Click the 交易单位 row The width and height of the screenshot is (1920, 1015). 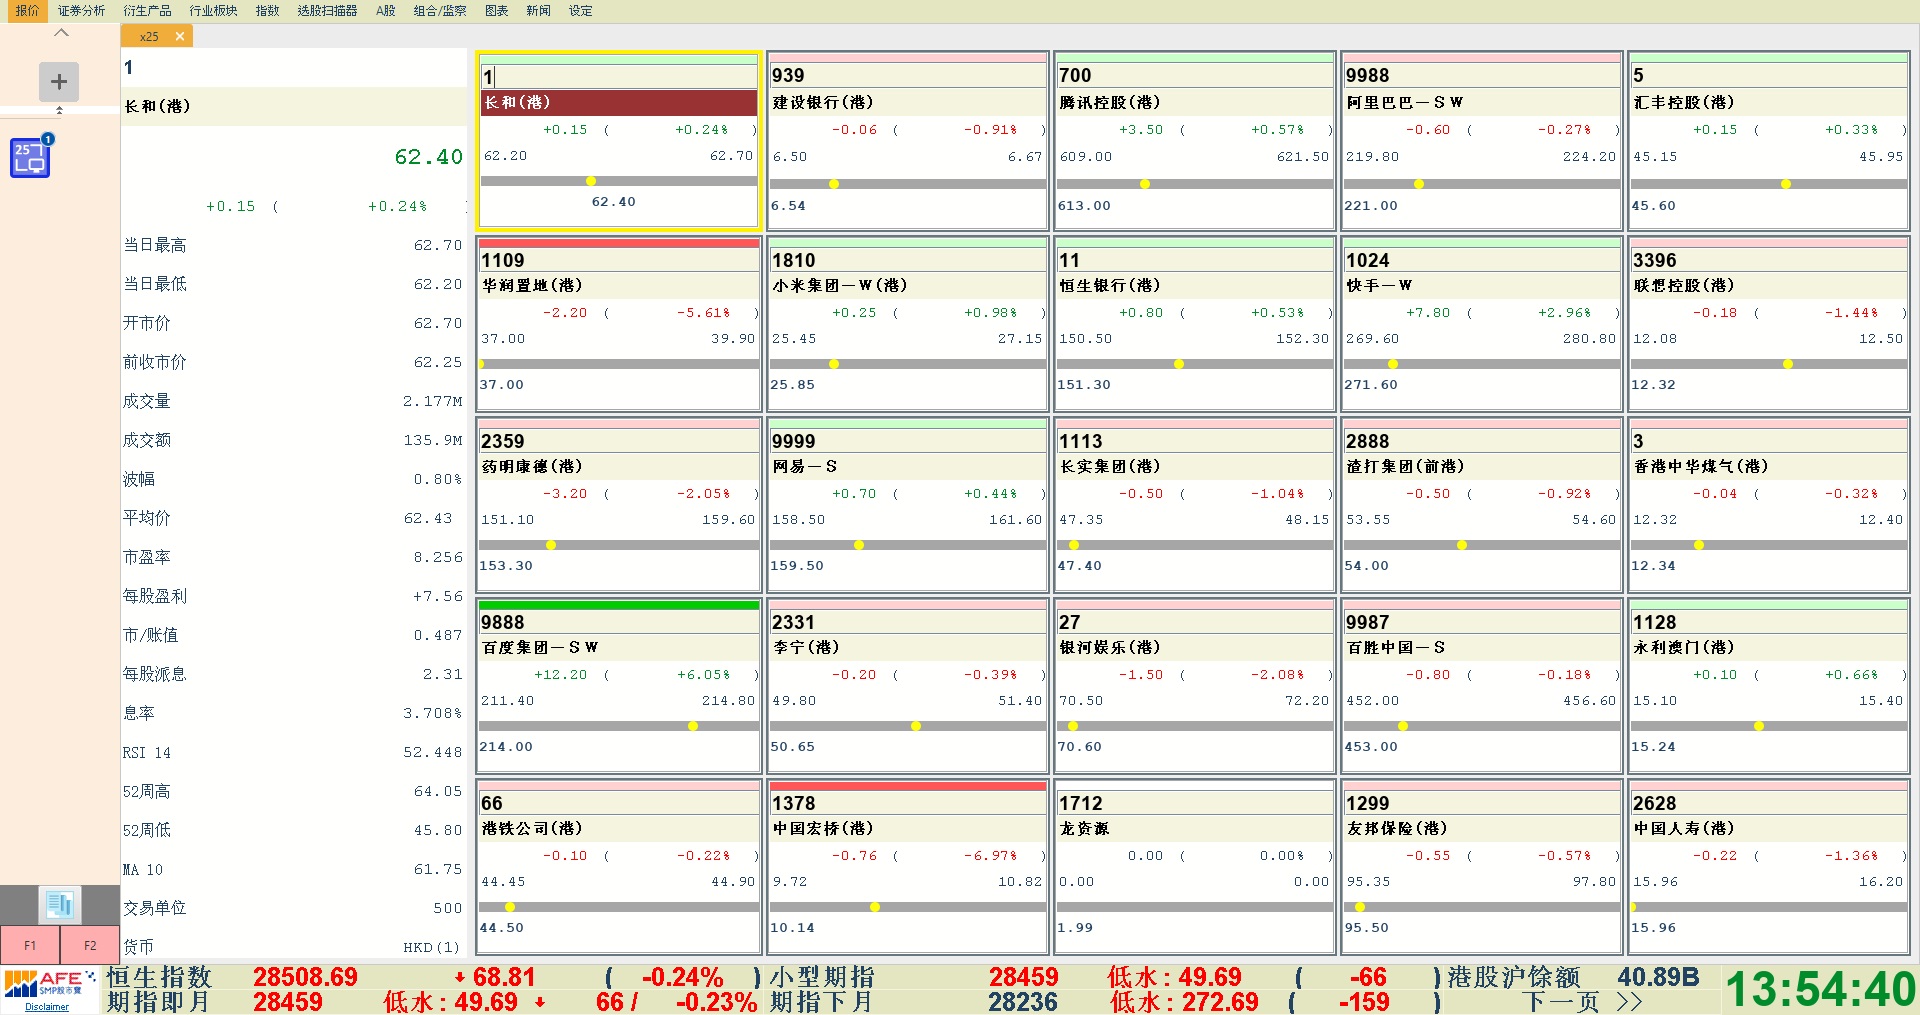(293, 908)
